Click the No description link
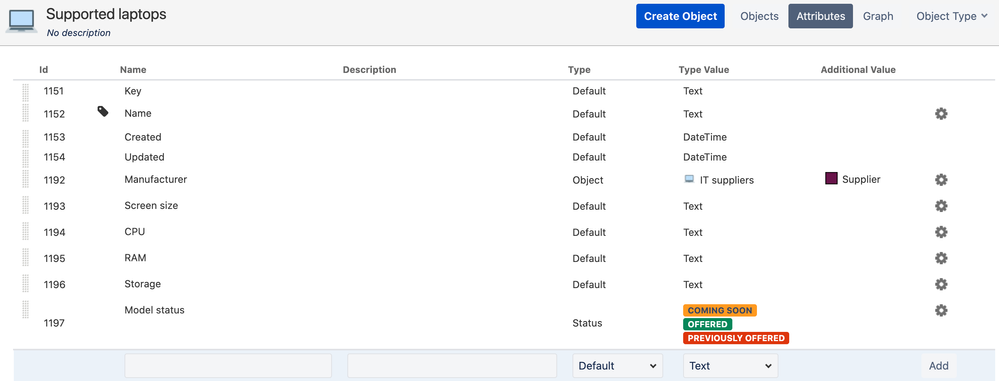This screenshot has height=381, width=999. [x=78, y=32]
